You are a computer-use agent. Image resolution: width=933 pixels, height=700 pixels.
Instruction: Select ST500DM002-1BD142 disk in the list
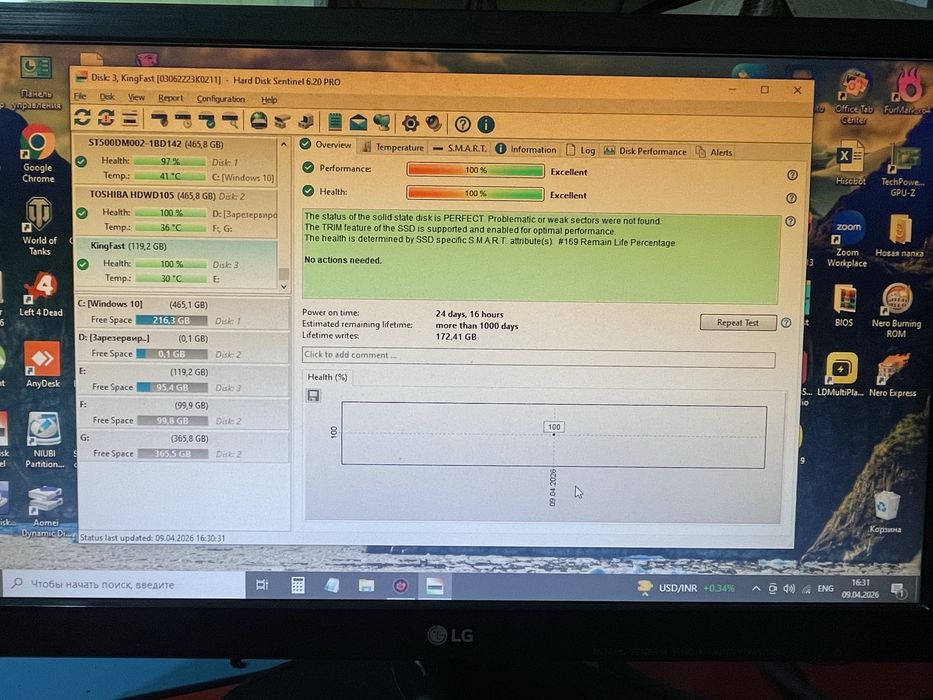point(176,161)
